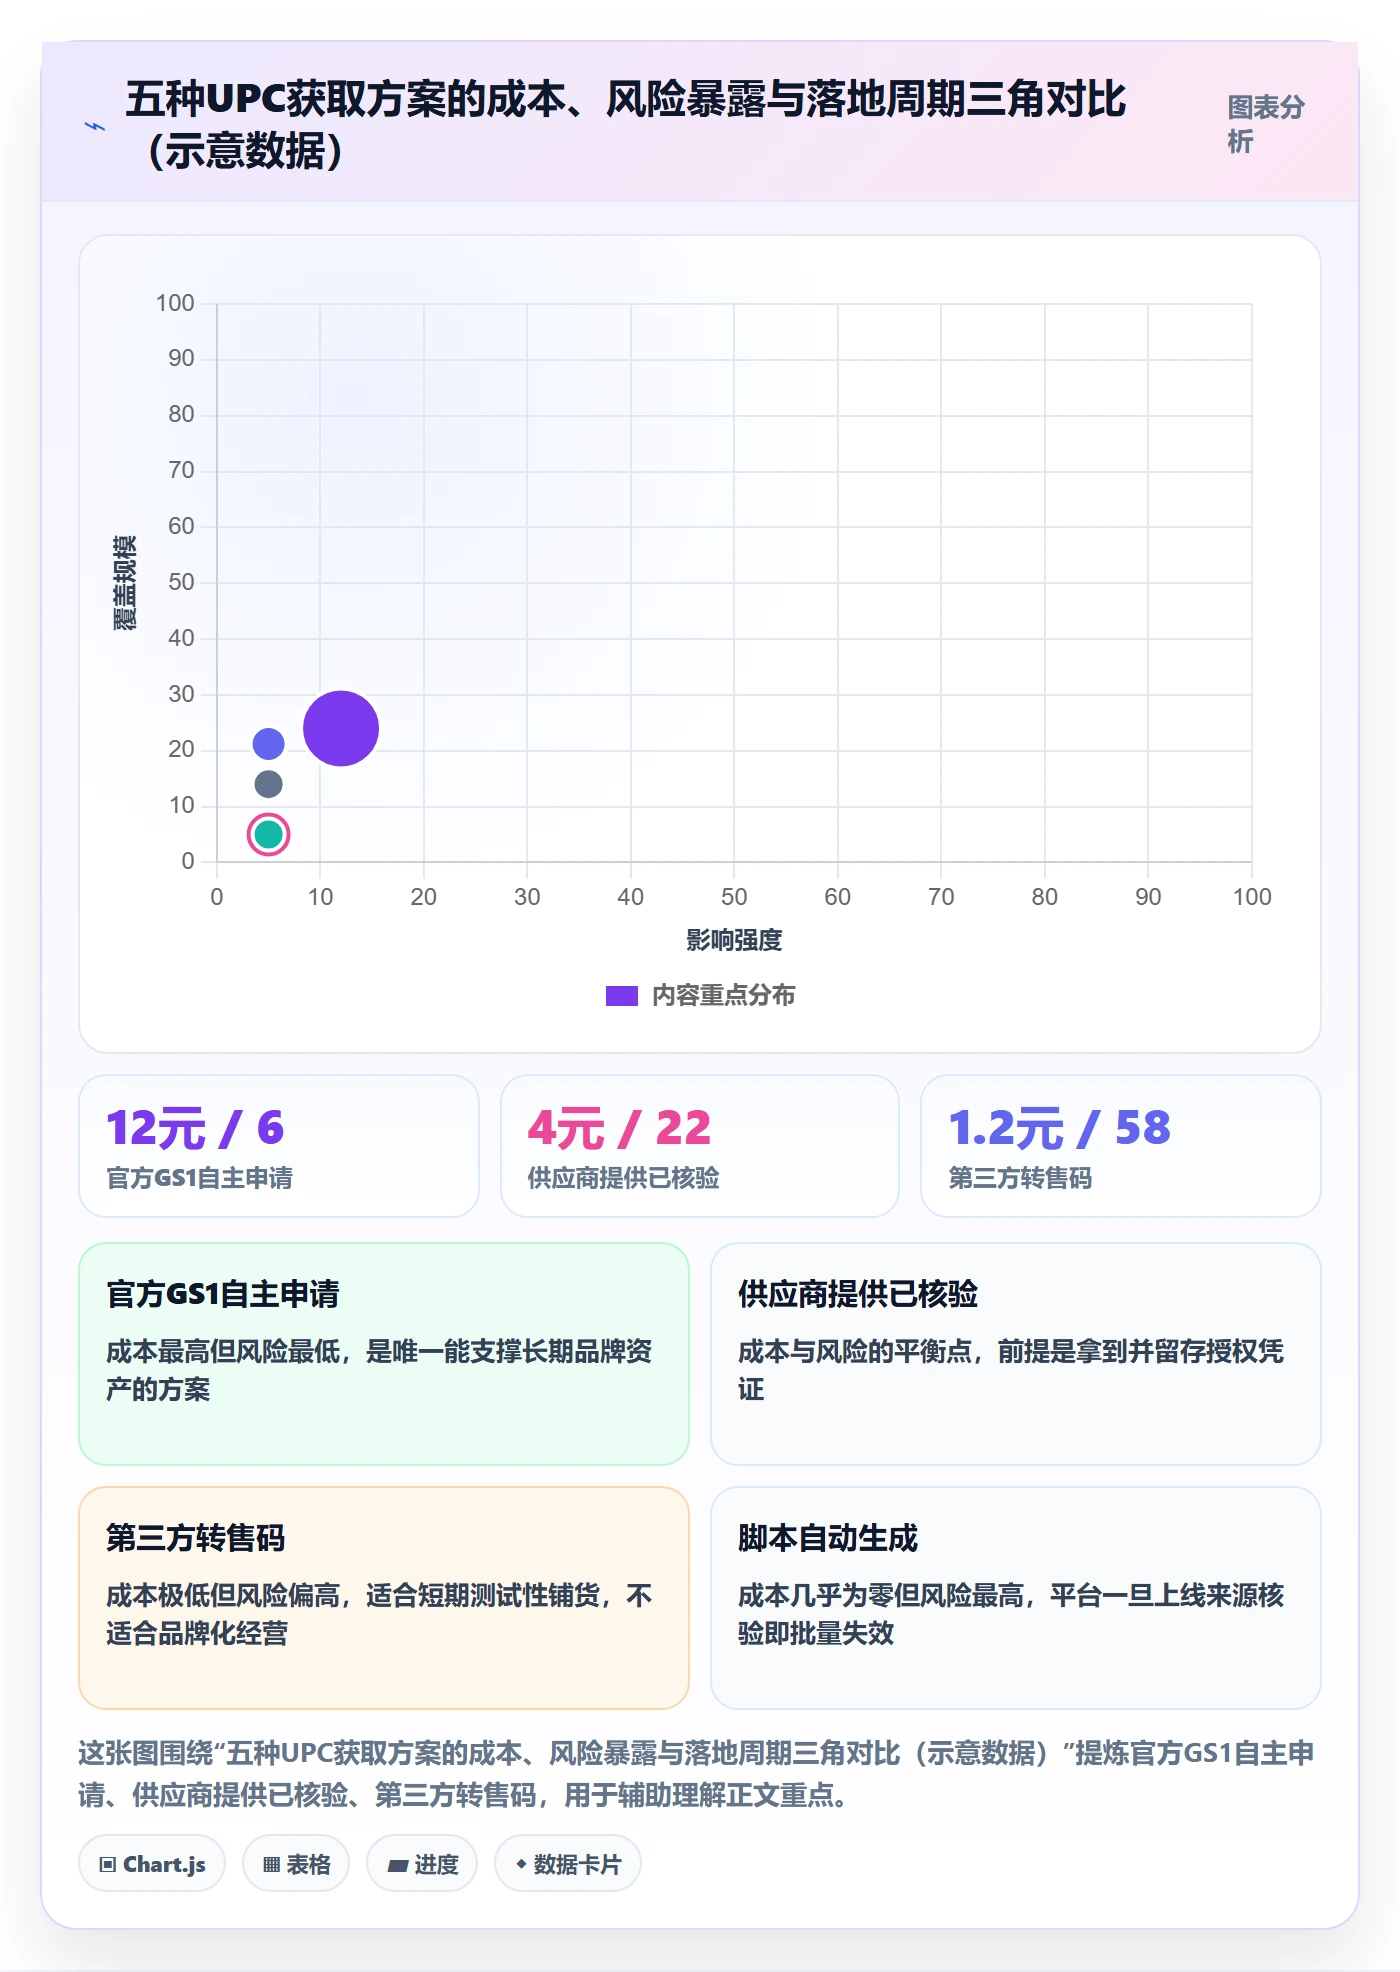Image resolution: width=1400 pixels, height=1972 pixels.
Task: Click the lightning bolt icon beside the title
Action: (95, 126)
